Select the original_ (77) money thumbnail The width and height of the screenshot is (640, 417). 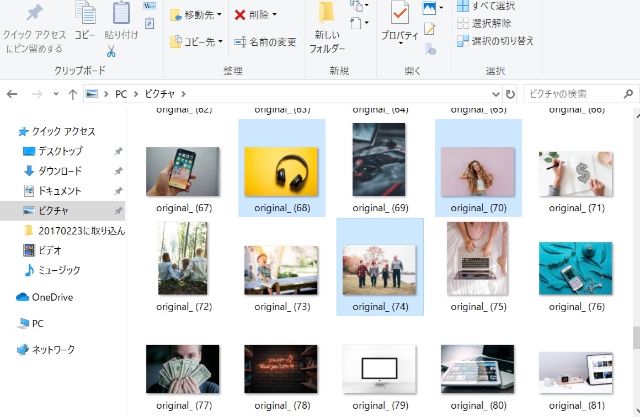(183, 369)
